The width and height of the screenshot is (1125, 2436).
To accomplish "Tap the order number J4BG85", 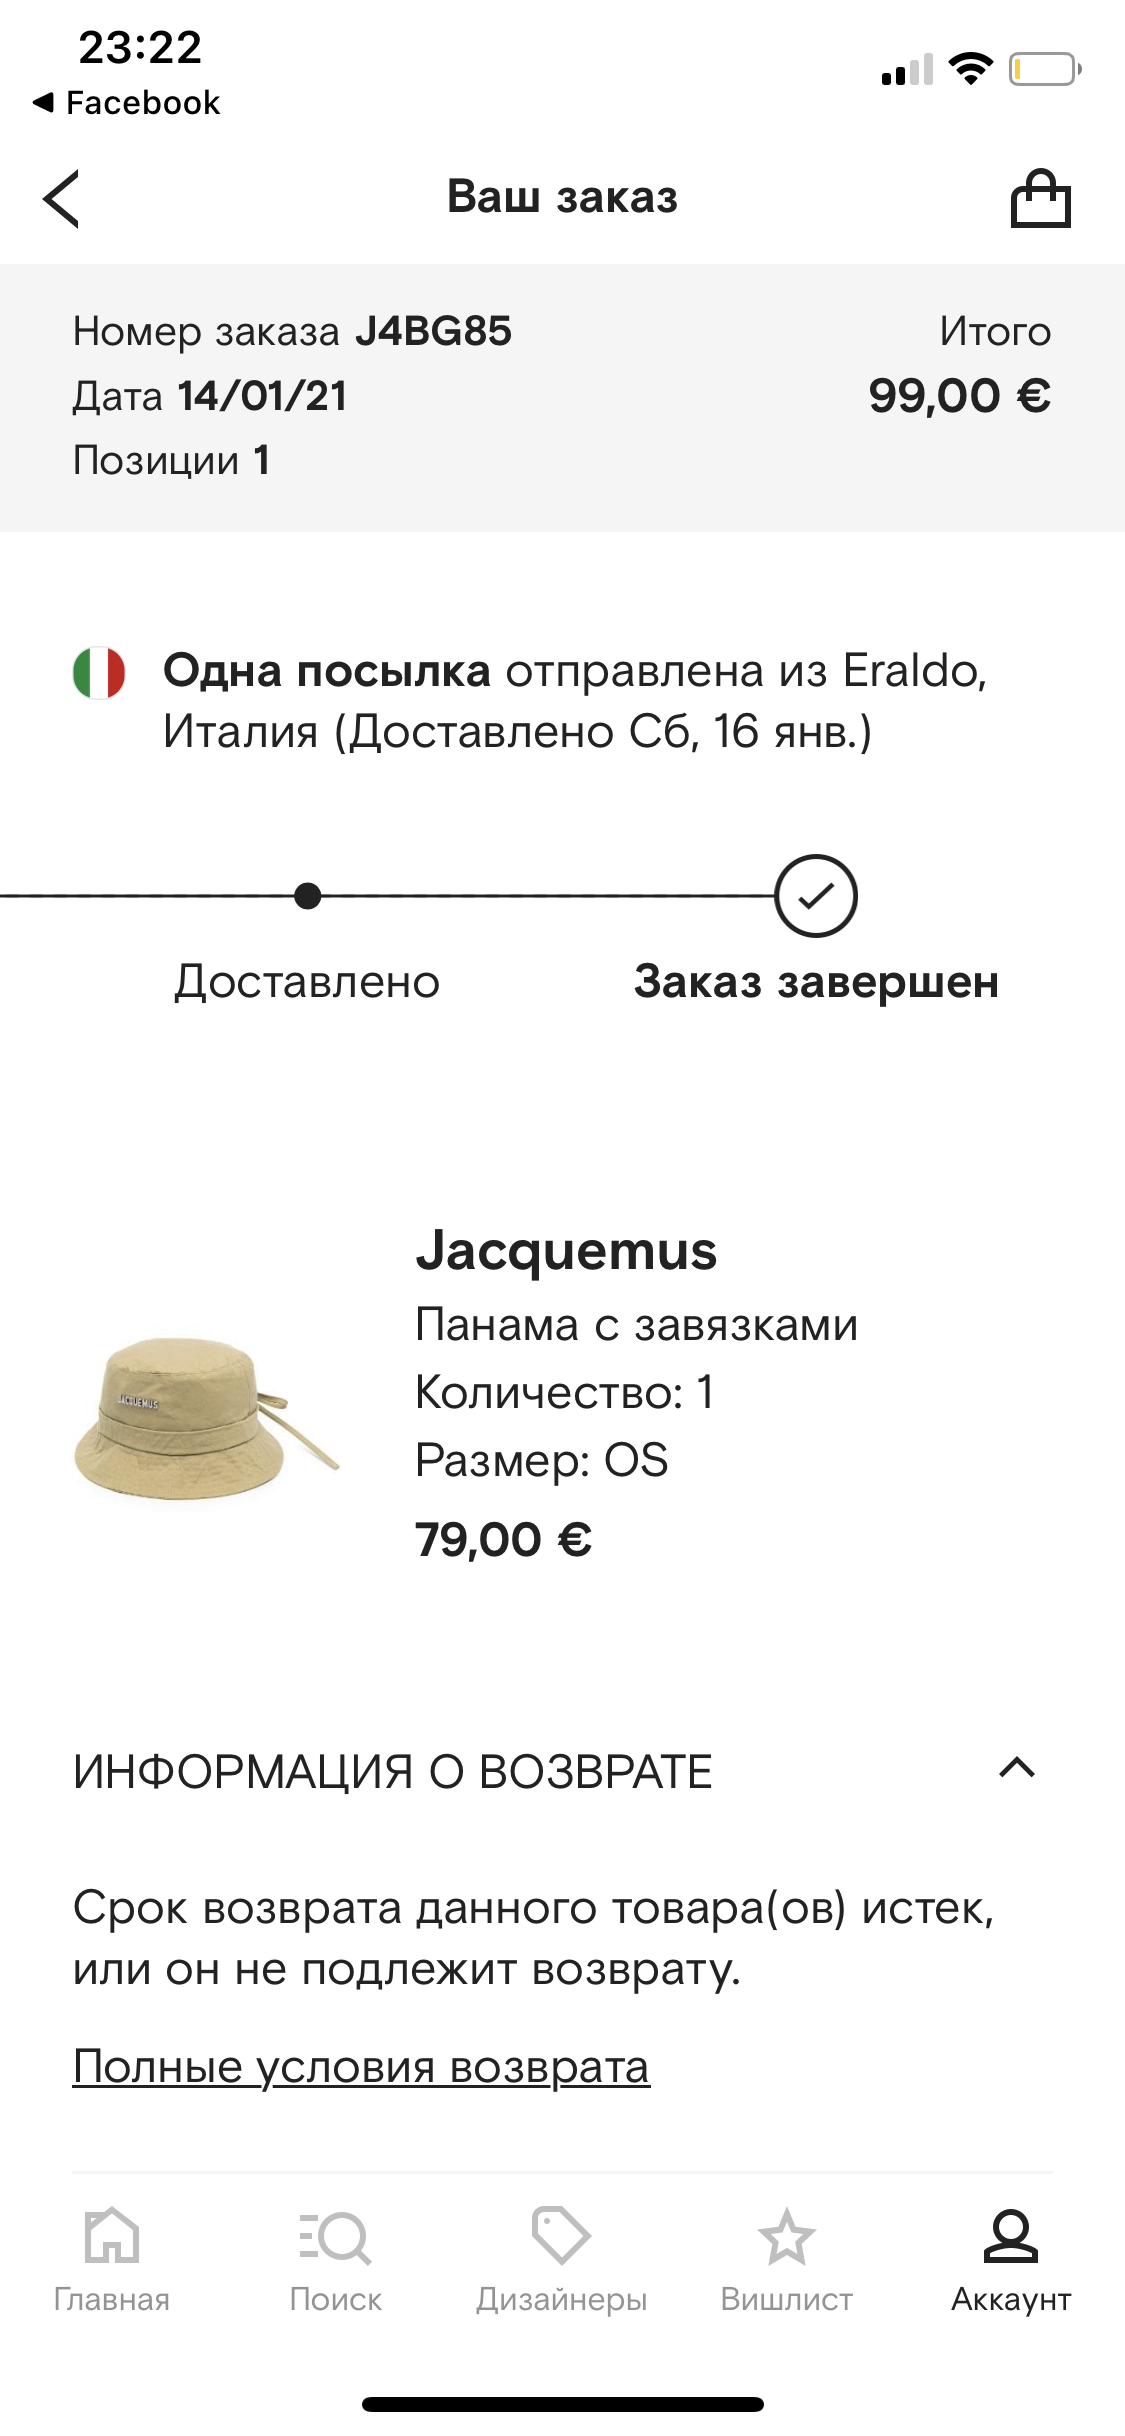I will pyautogui.click(x=433, y=331).
